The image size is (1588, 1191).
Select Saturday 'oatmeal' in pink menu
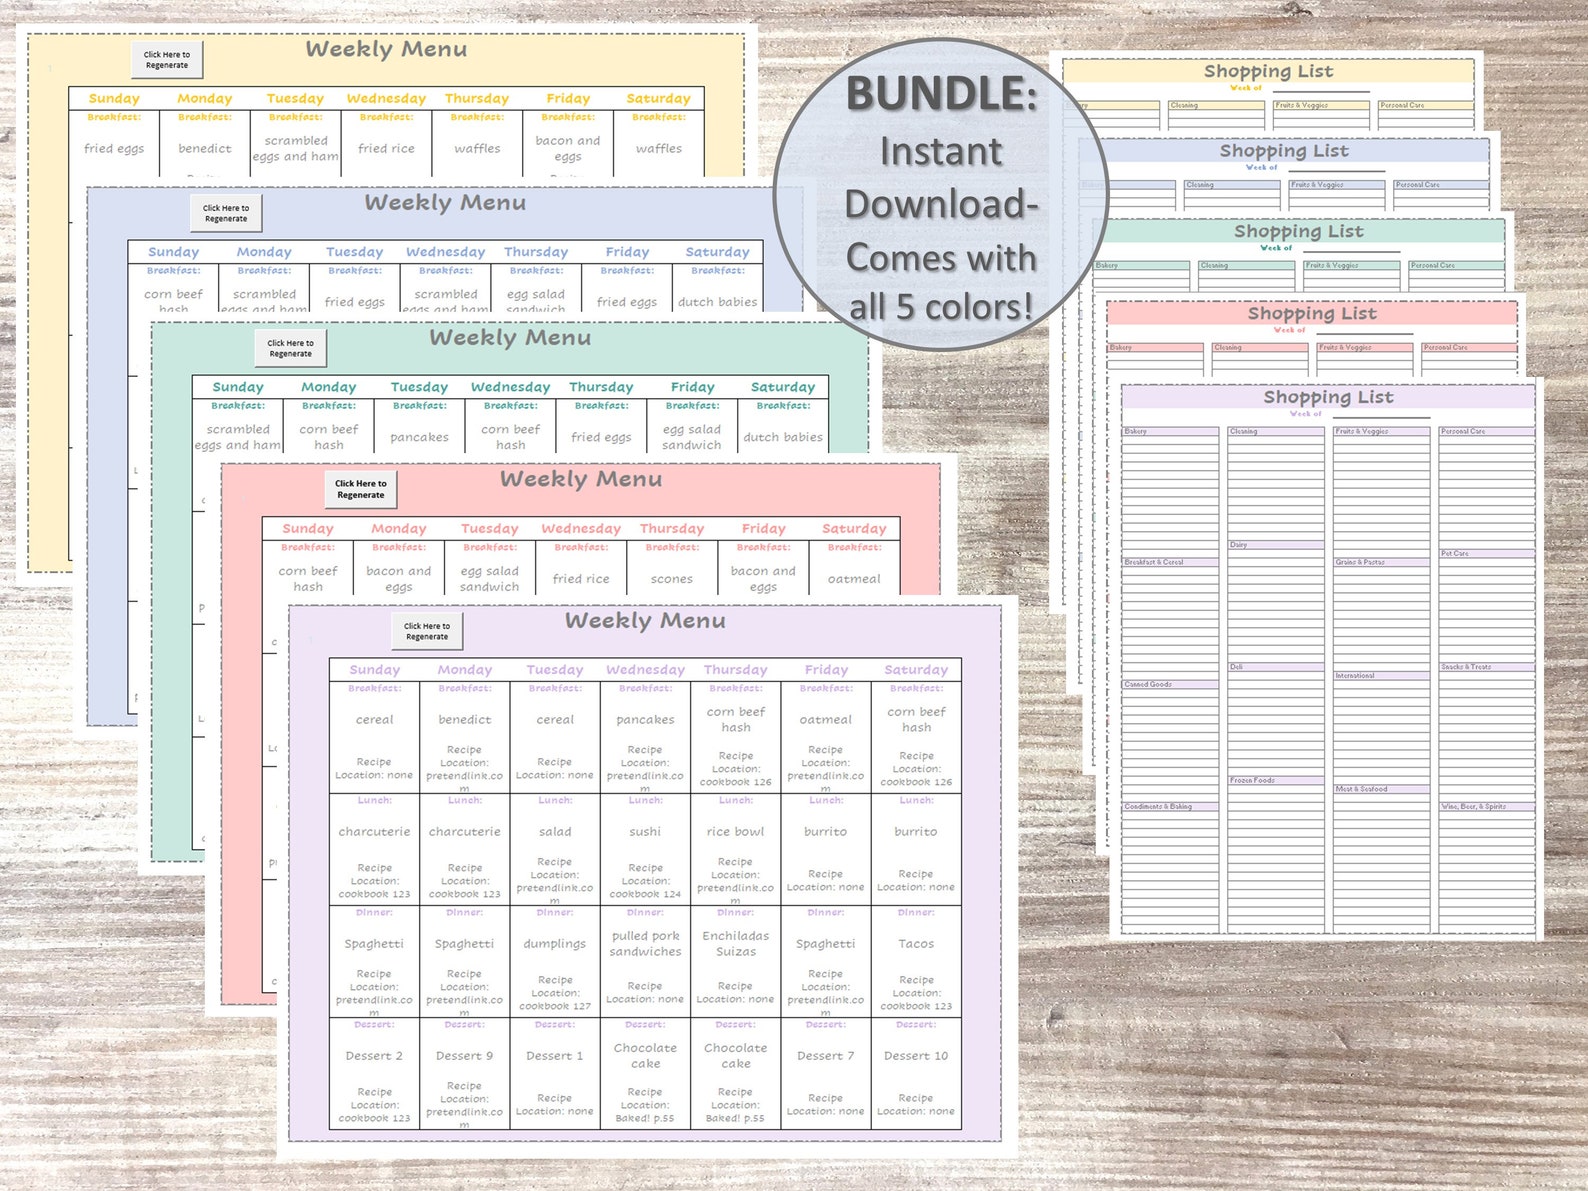click(854, 578)
